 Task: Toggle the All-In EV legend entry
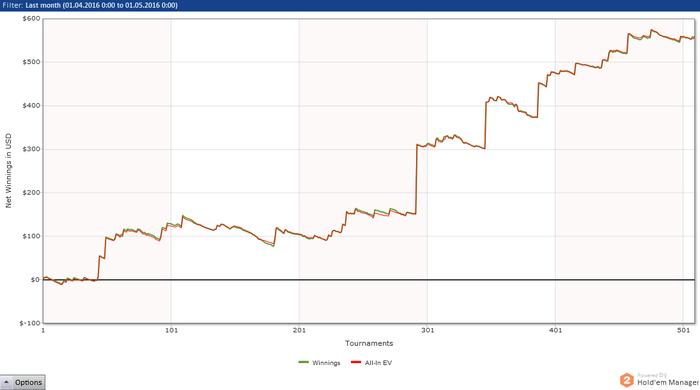pyautogui.click(x=371, y=363)
